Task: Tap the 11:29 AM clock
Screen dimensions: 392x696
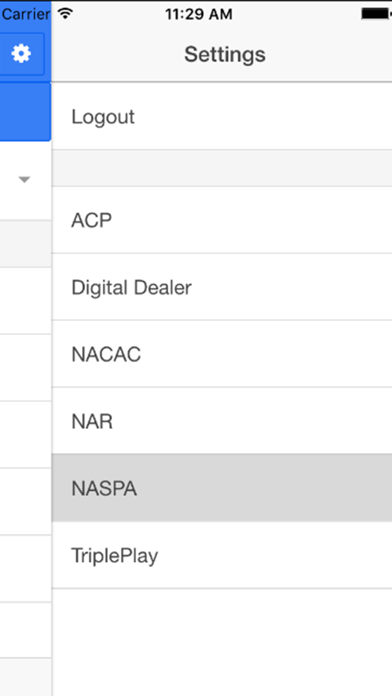Action: (198, 14)
